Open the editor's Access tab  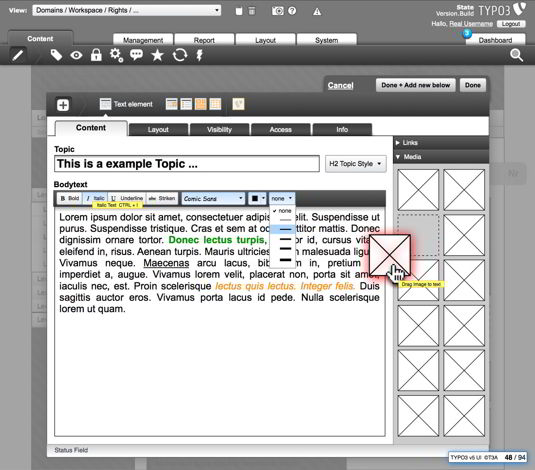click(x=280, y=130)
